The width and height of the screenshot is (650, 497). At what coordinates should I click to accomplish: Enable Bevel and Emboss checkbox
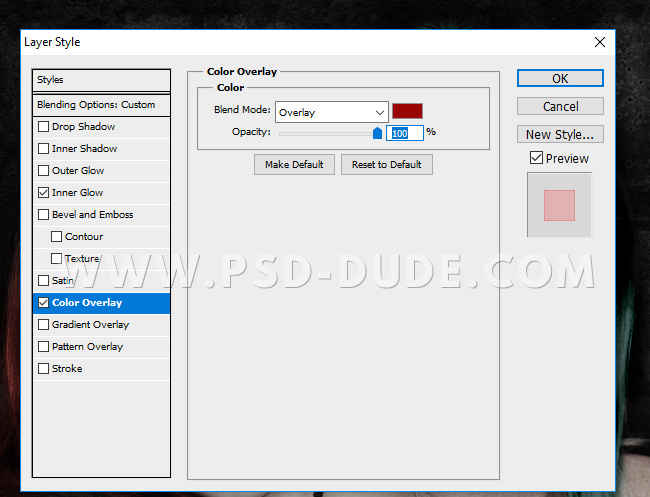(x=44, y=214)
